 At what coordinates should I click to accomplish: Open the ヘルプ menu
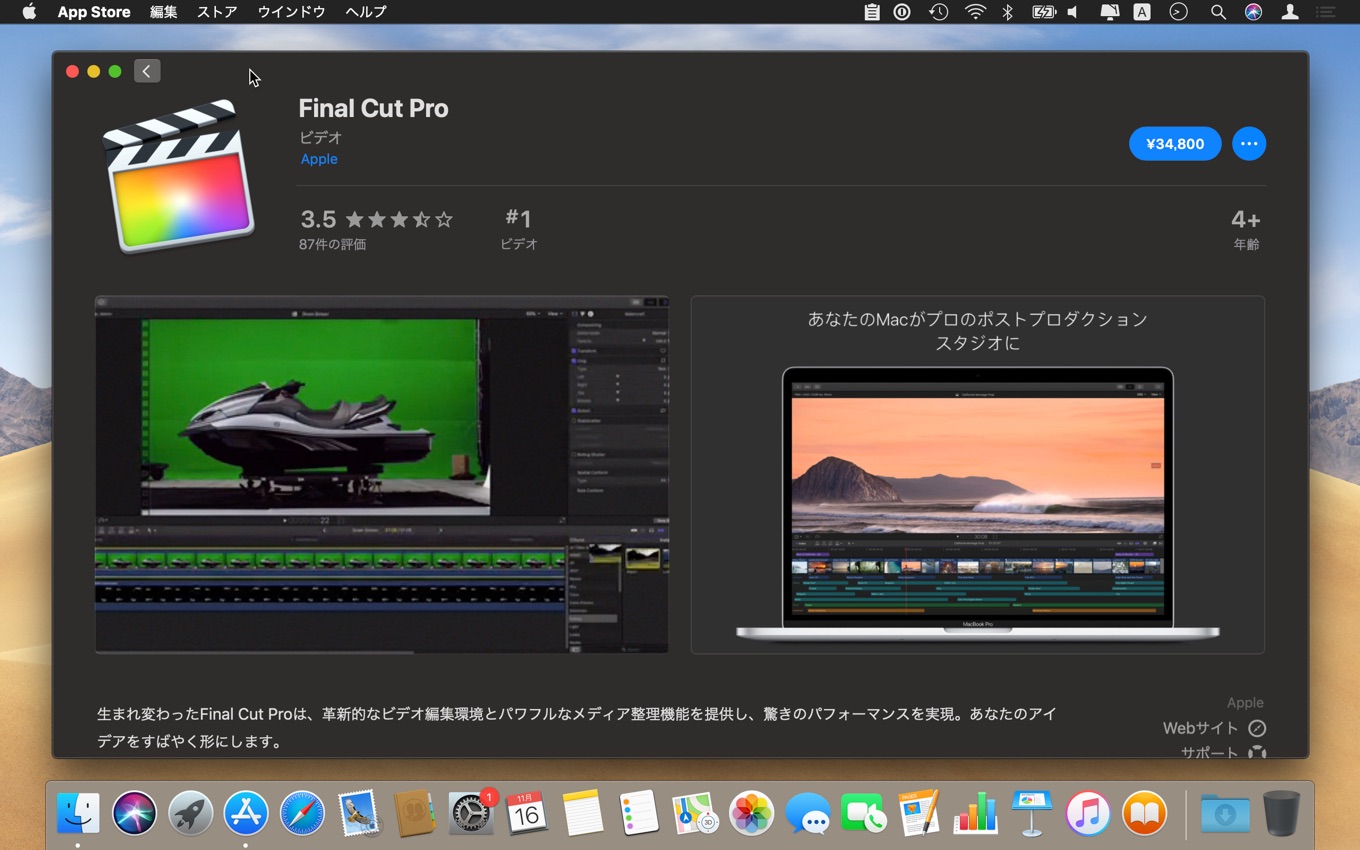(x=365, y=12)
